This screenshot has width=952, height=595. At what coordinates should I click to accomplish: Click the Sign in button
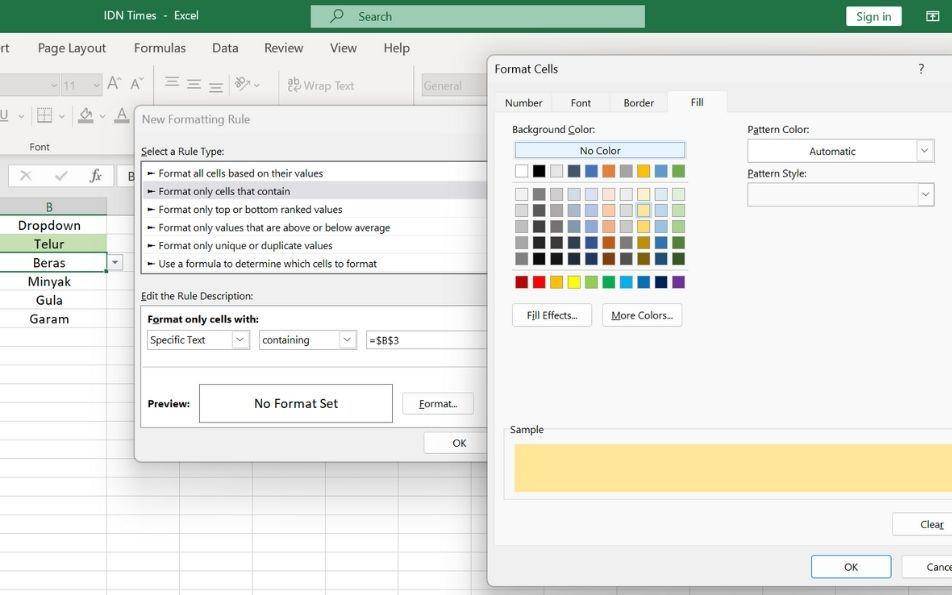(874, 16)
